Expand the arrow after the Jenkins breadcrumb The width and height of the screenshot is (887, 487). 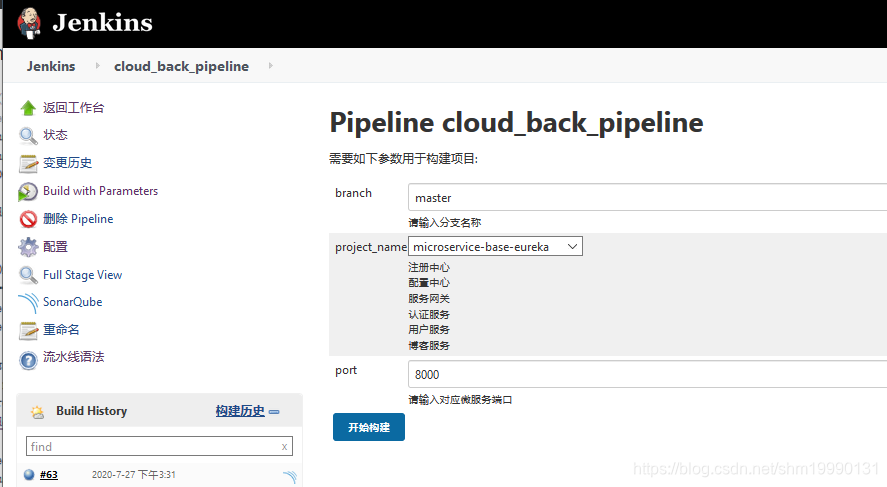point(97,66)
